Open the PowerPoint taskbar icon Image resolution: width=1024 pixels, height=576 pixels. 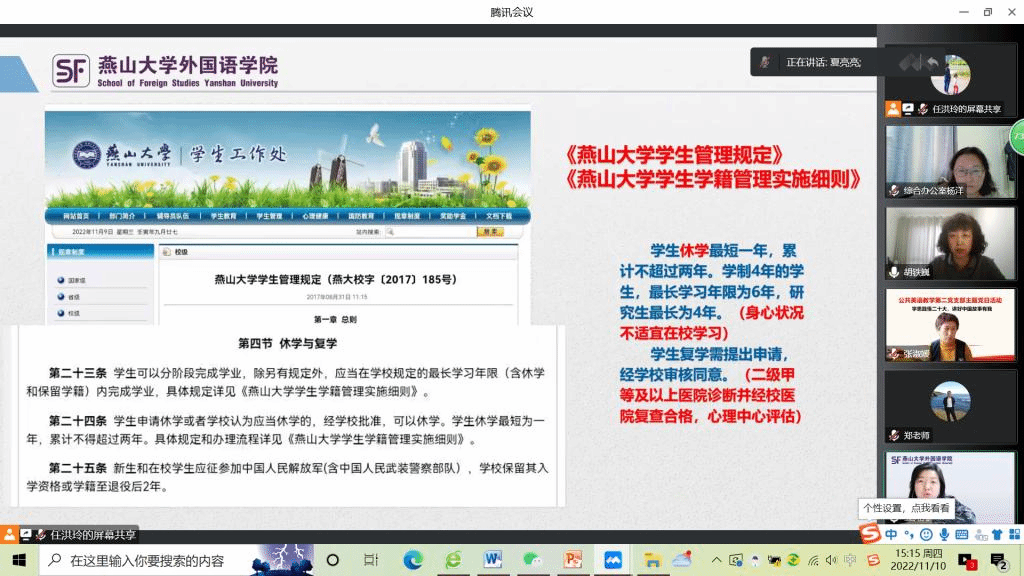pyautogui.click(x=573, y=560)
